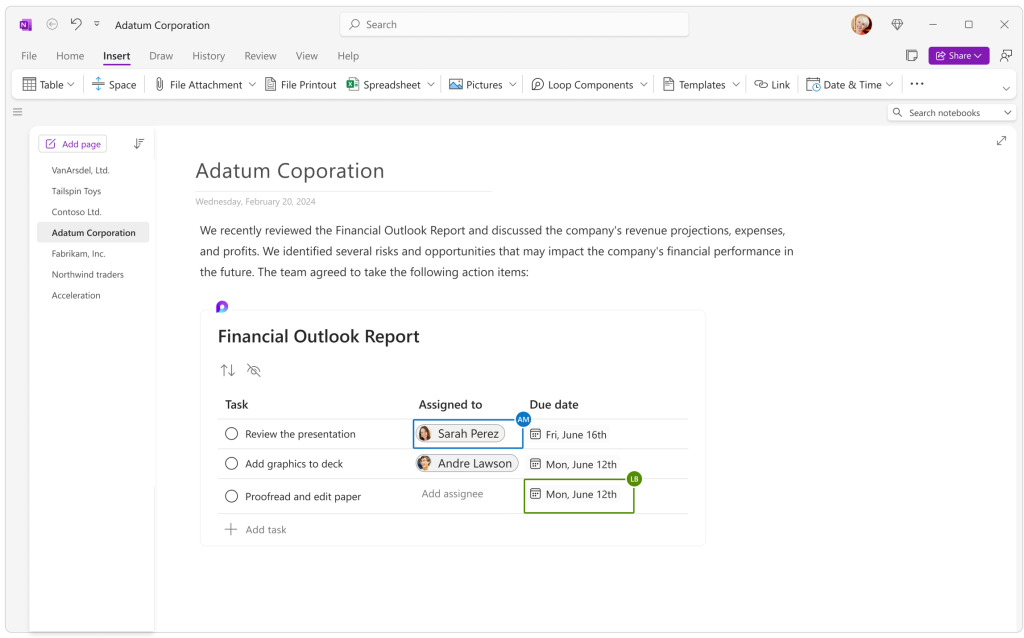Image resolution: width=1024 pixels, height=638 pixels.
Task: Insert Loop Components
Action: tap(582, 84)
